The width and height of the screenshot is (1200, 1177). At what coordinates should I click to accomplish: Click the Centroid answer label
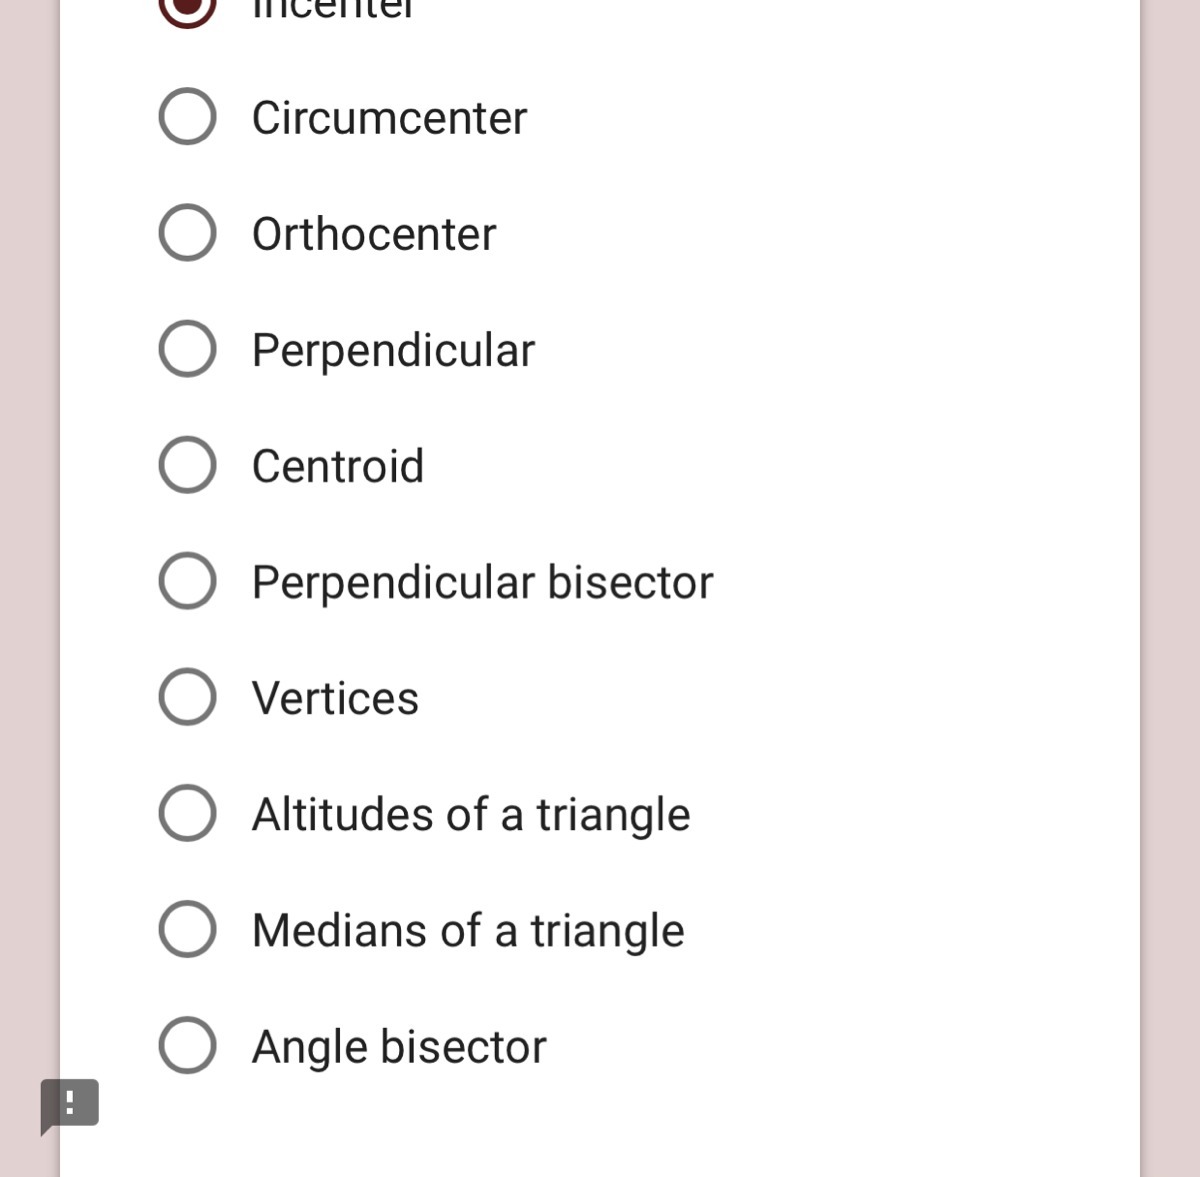(338, 466)
